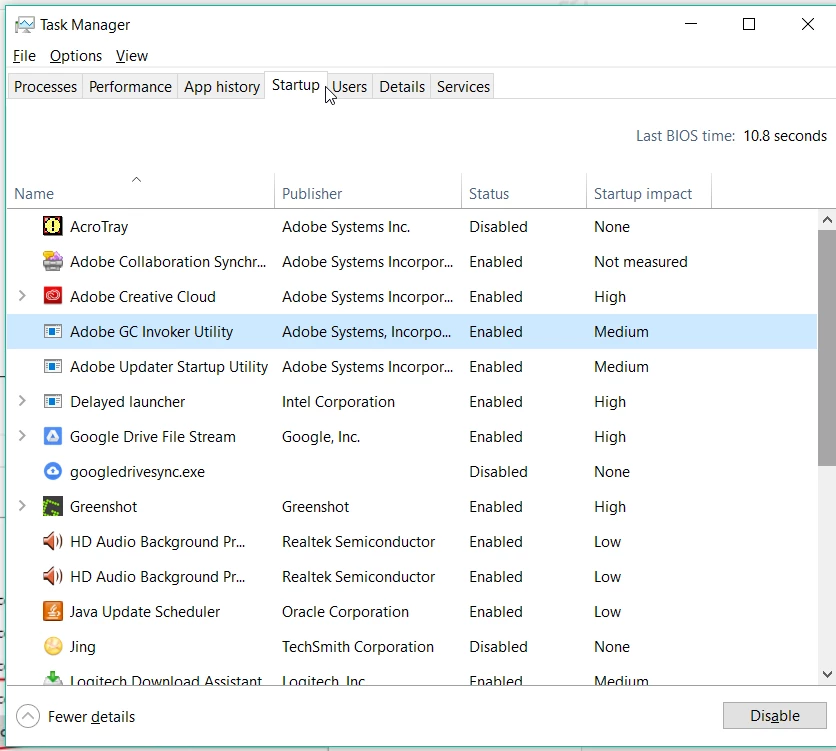Select the Startup tab
The height and width of the screenshot is (751, 836).
point(295,85)
